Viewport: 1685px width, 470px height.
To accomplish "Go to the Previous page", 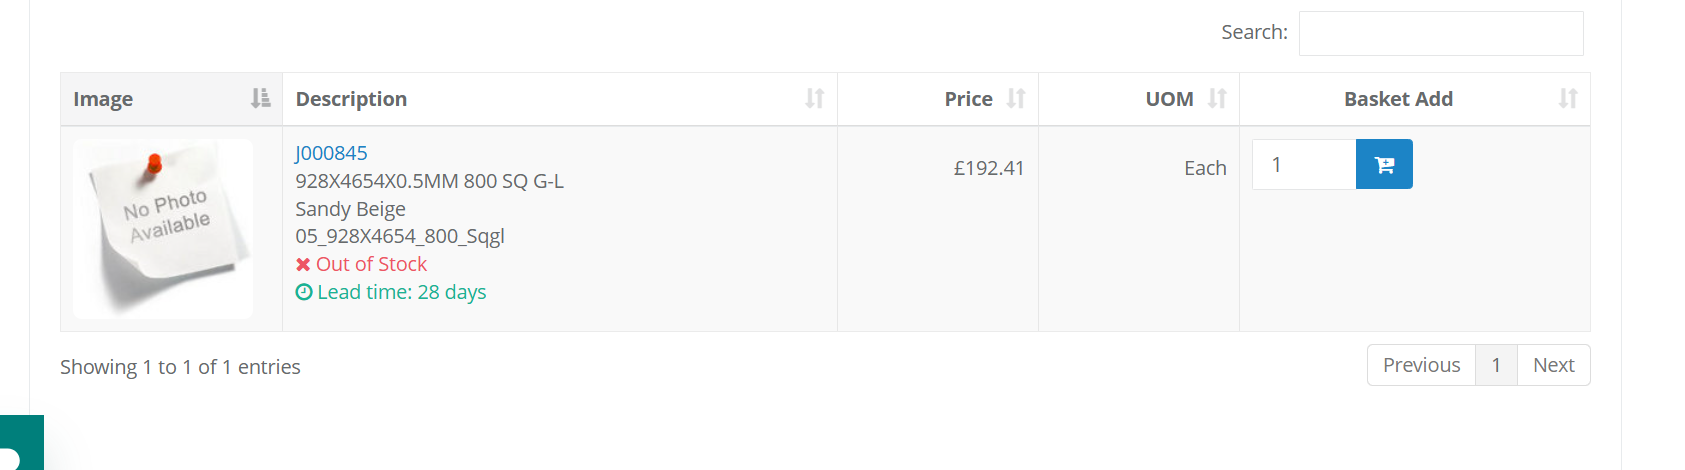I will click(x=1421, y=365).
